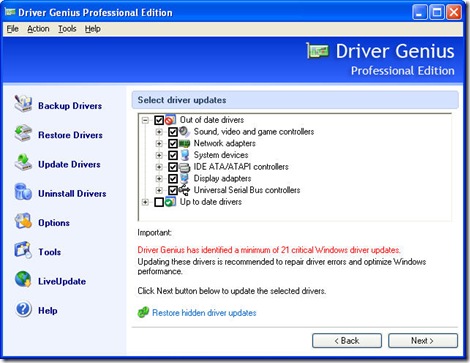Viewport: 470px width, 363px height.
Task: Click the Driver Genius title bar app icon
Action: [10, 12]
